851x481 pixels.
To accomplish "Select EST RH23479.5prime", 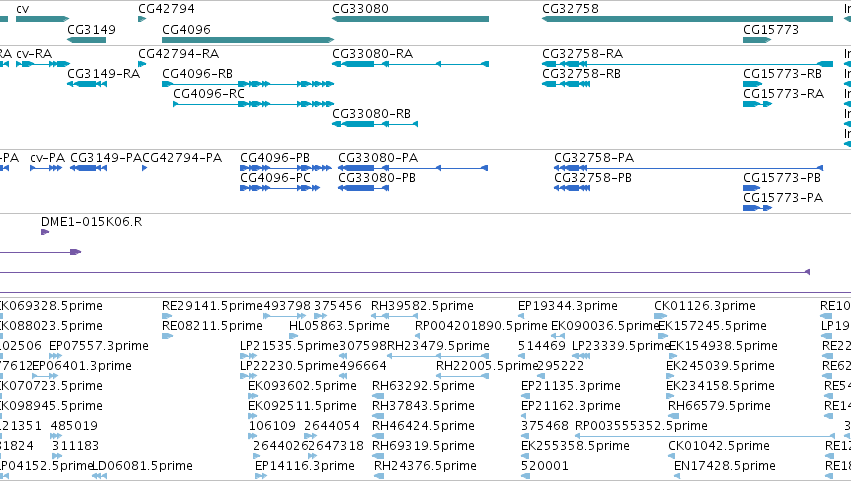I will click(437, 356).
